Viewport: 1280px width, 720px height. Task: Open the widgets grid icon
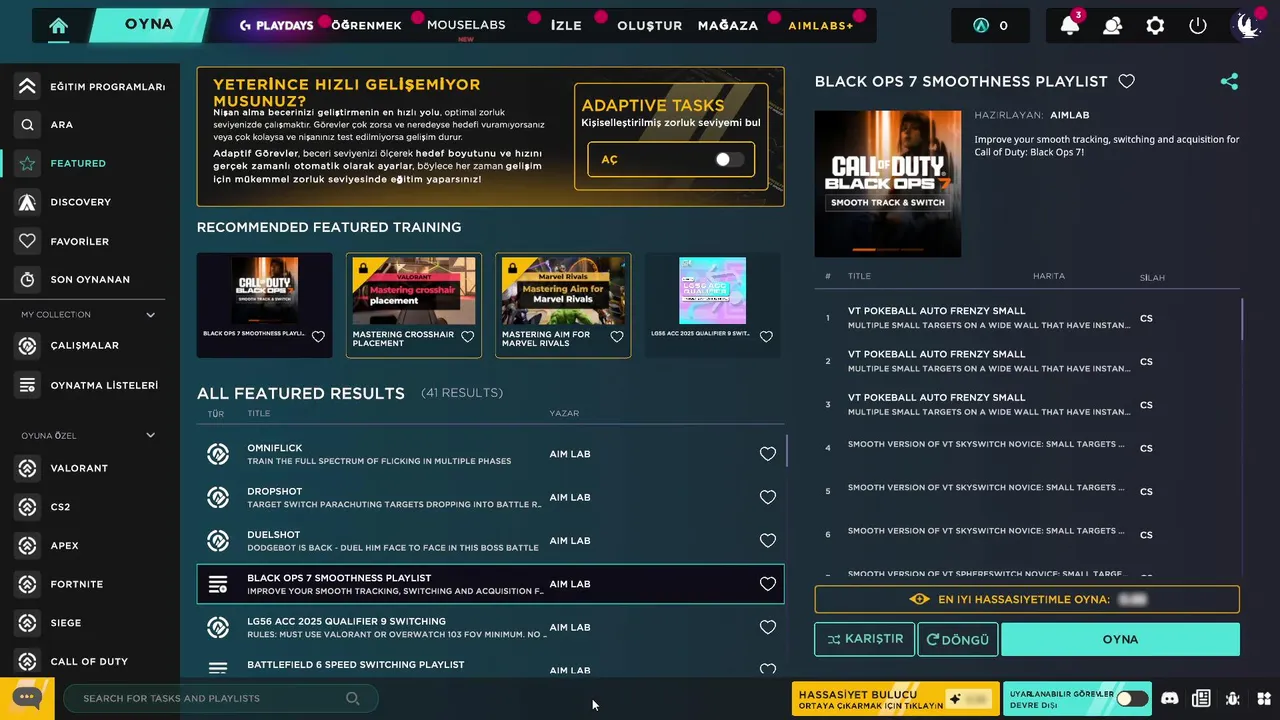pos(1264,699)
